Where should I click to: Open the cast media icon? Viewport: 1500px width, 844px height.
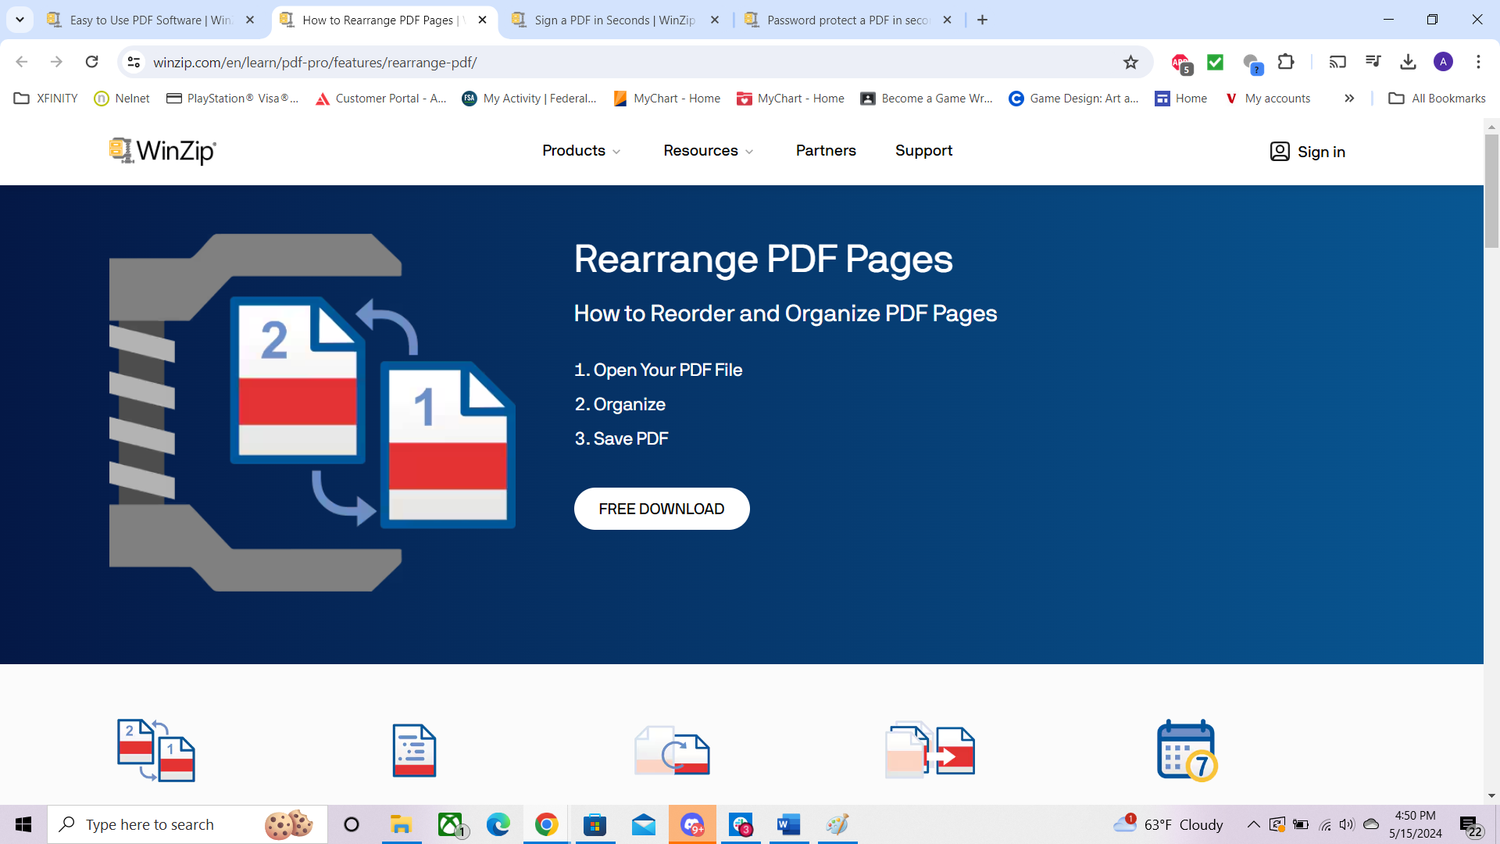pos(1337,62)
